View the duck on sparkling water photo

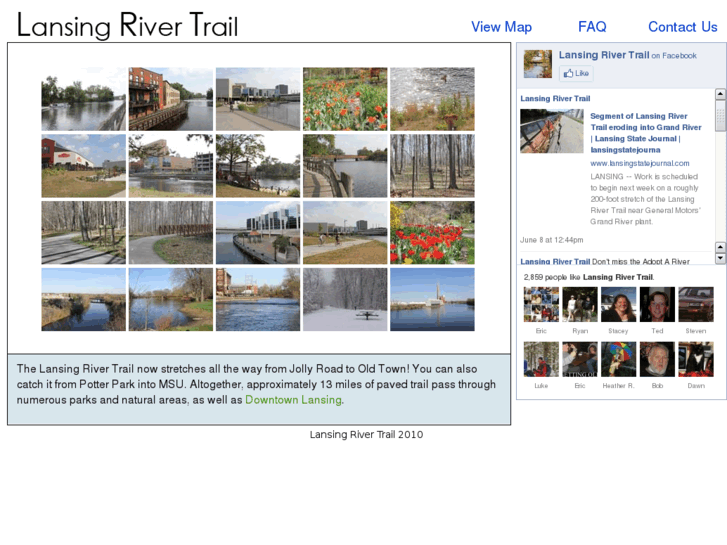point(432,99)
